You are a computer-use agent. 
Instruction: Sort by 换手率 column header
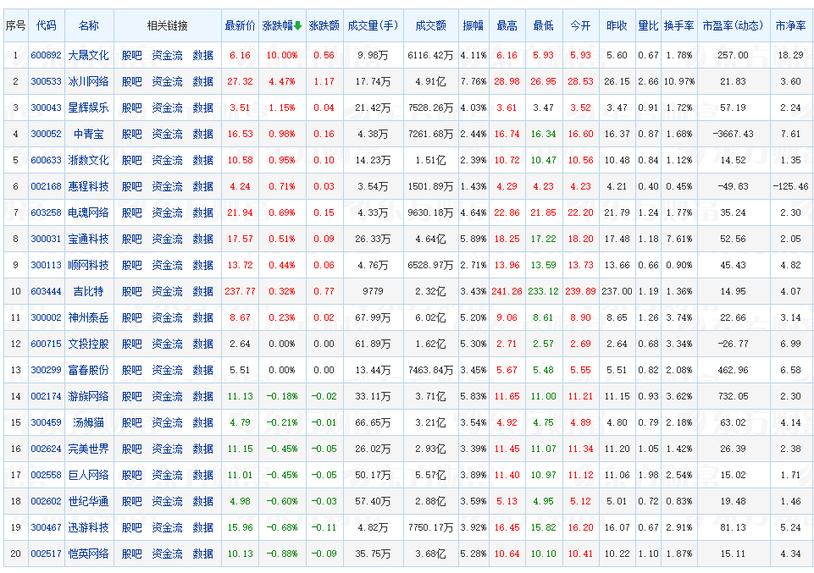coord(679,25)
